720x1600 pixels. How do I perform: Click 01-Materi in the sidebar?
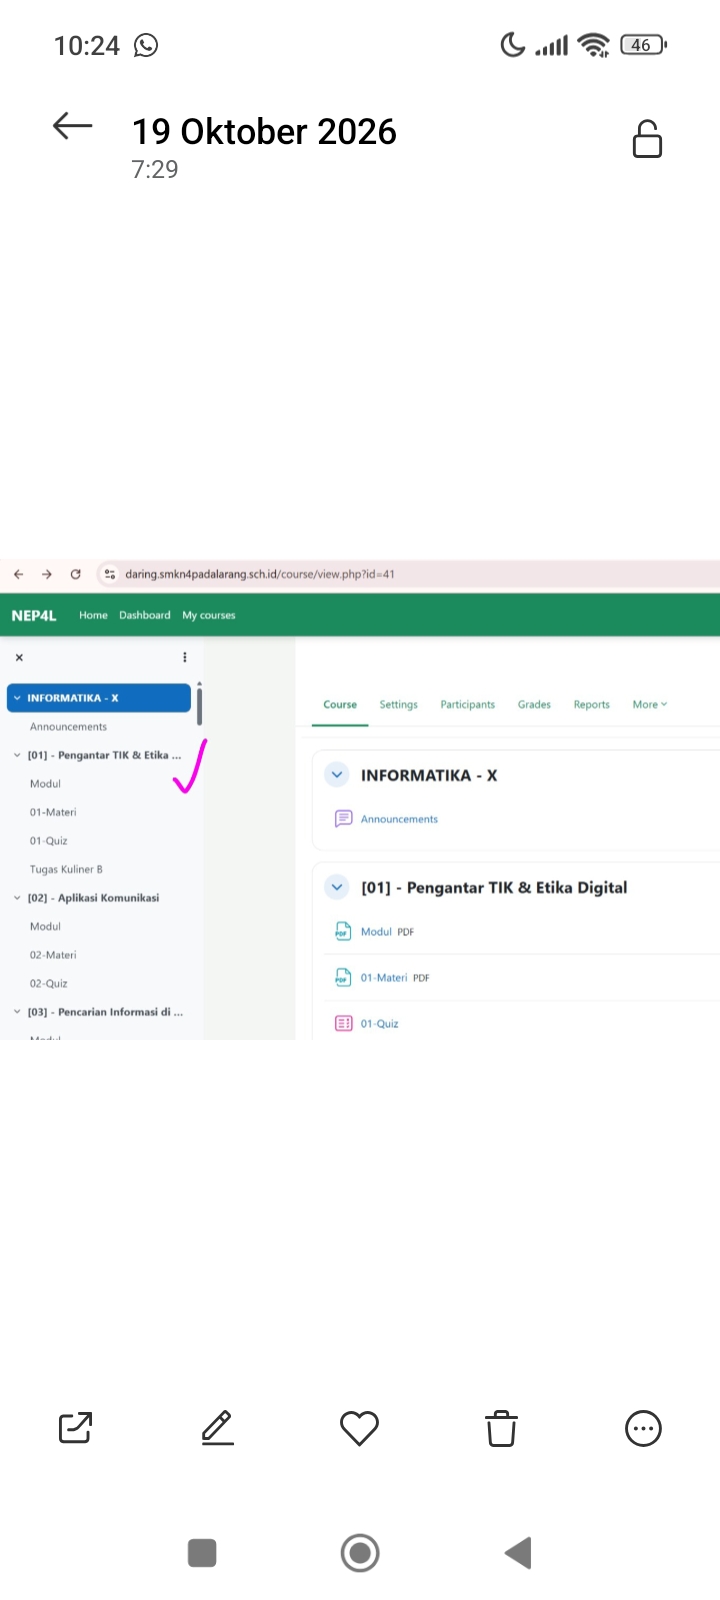53,812
